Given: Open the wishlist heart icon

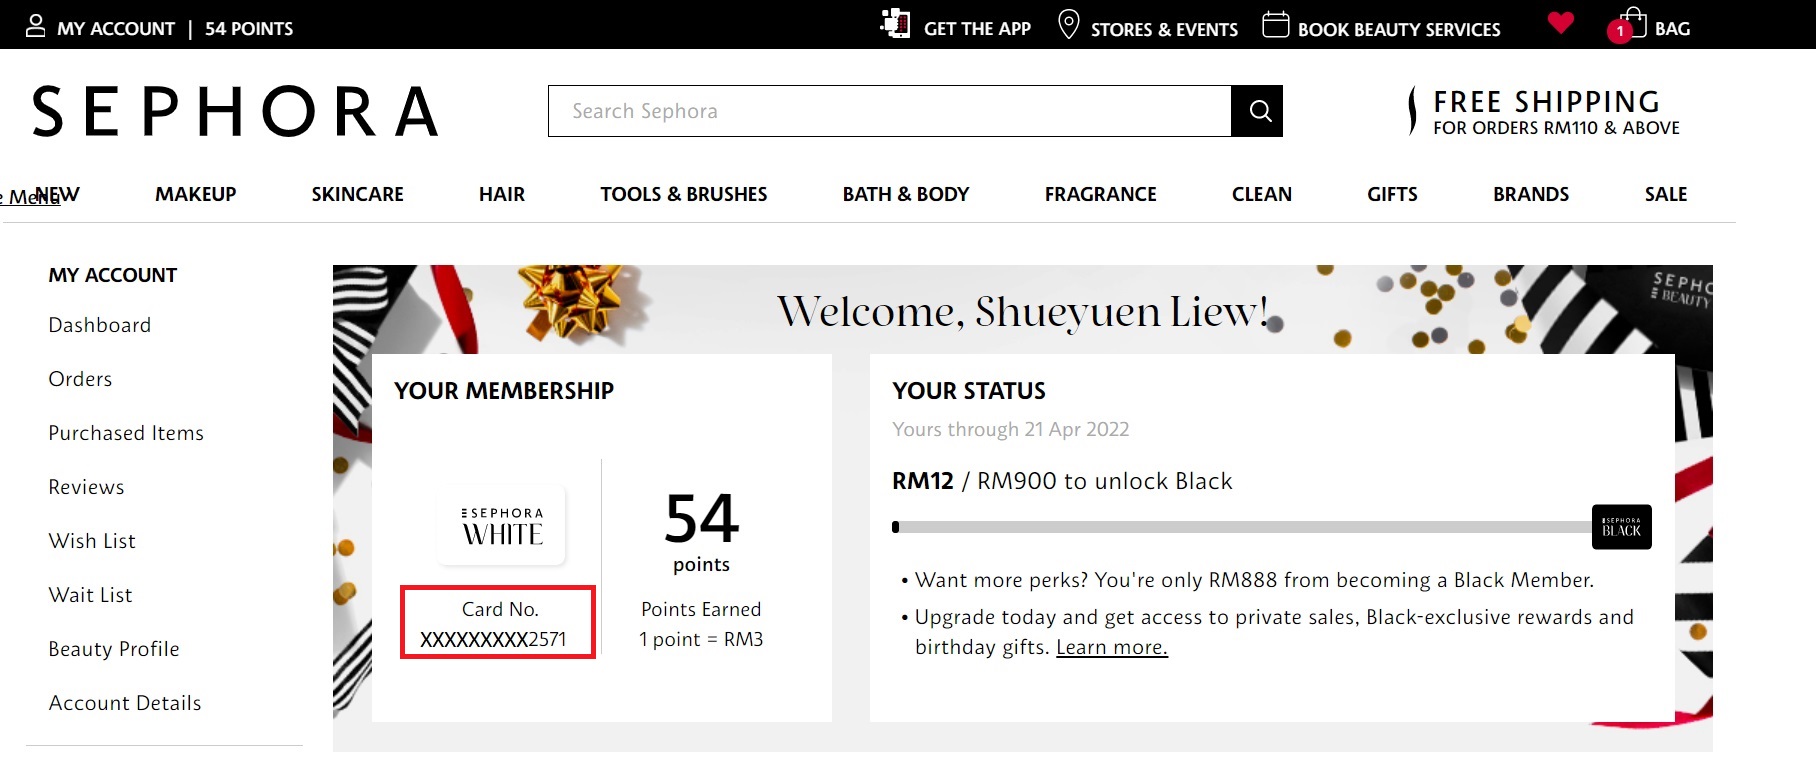Looking at the screenshot, I should (x=1560, y=23).
